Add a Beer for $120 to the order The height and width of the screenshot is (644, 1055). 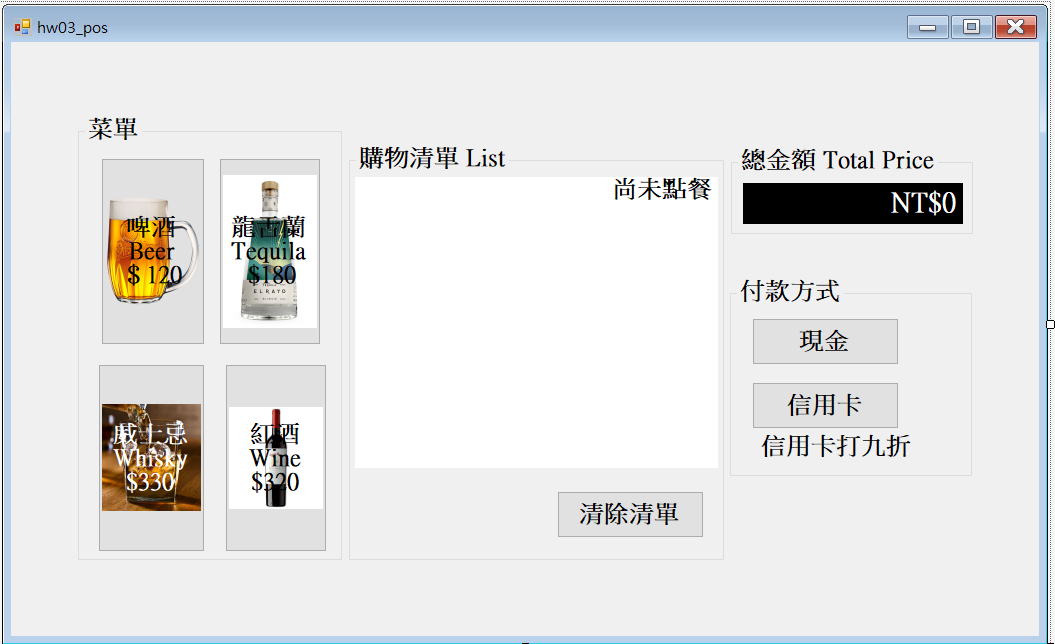tap(153, 251)
